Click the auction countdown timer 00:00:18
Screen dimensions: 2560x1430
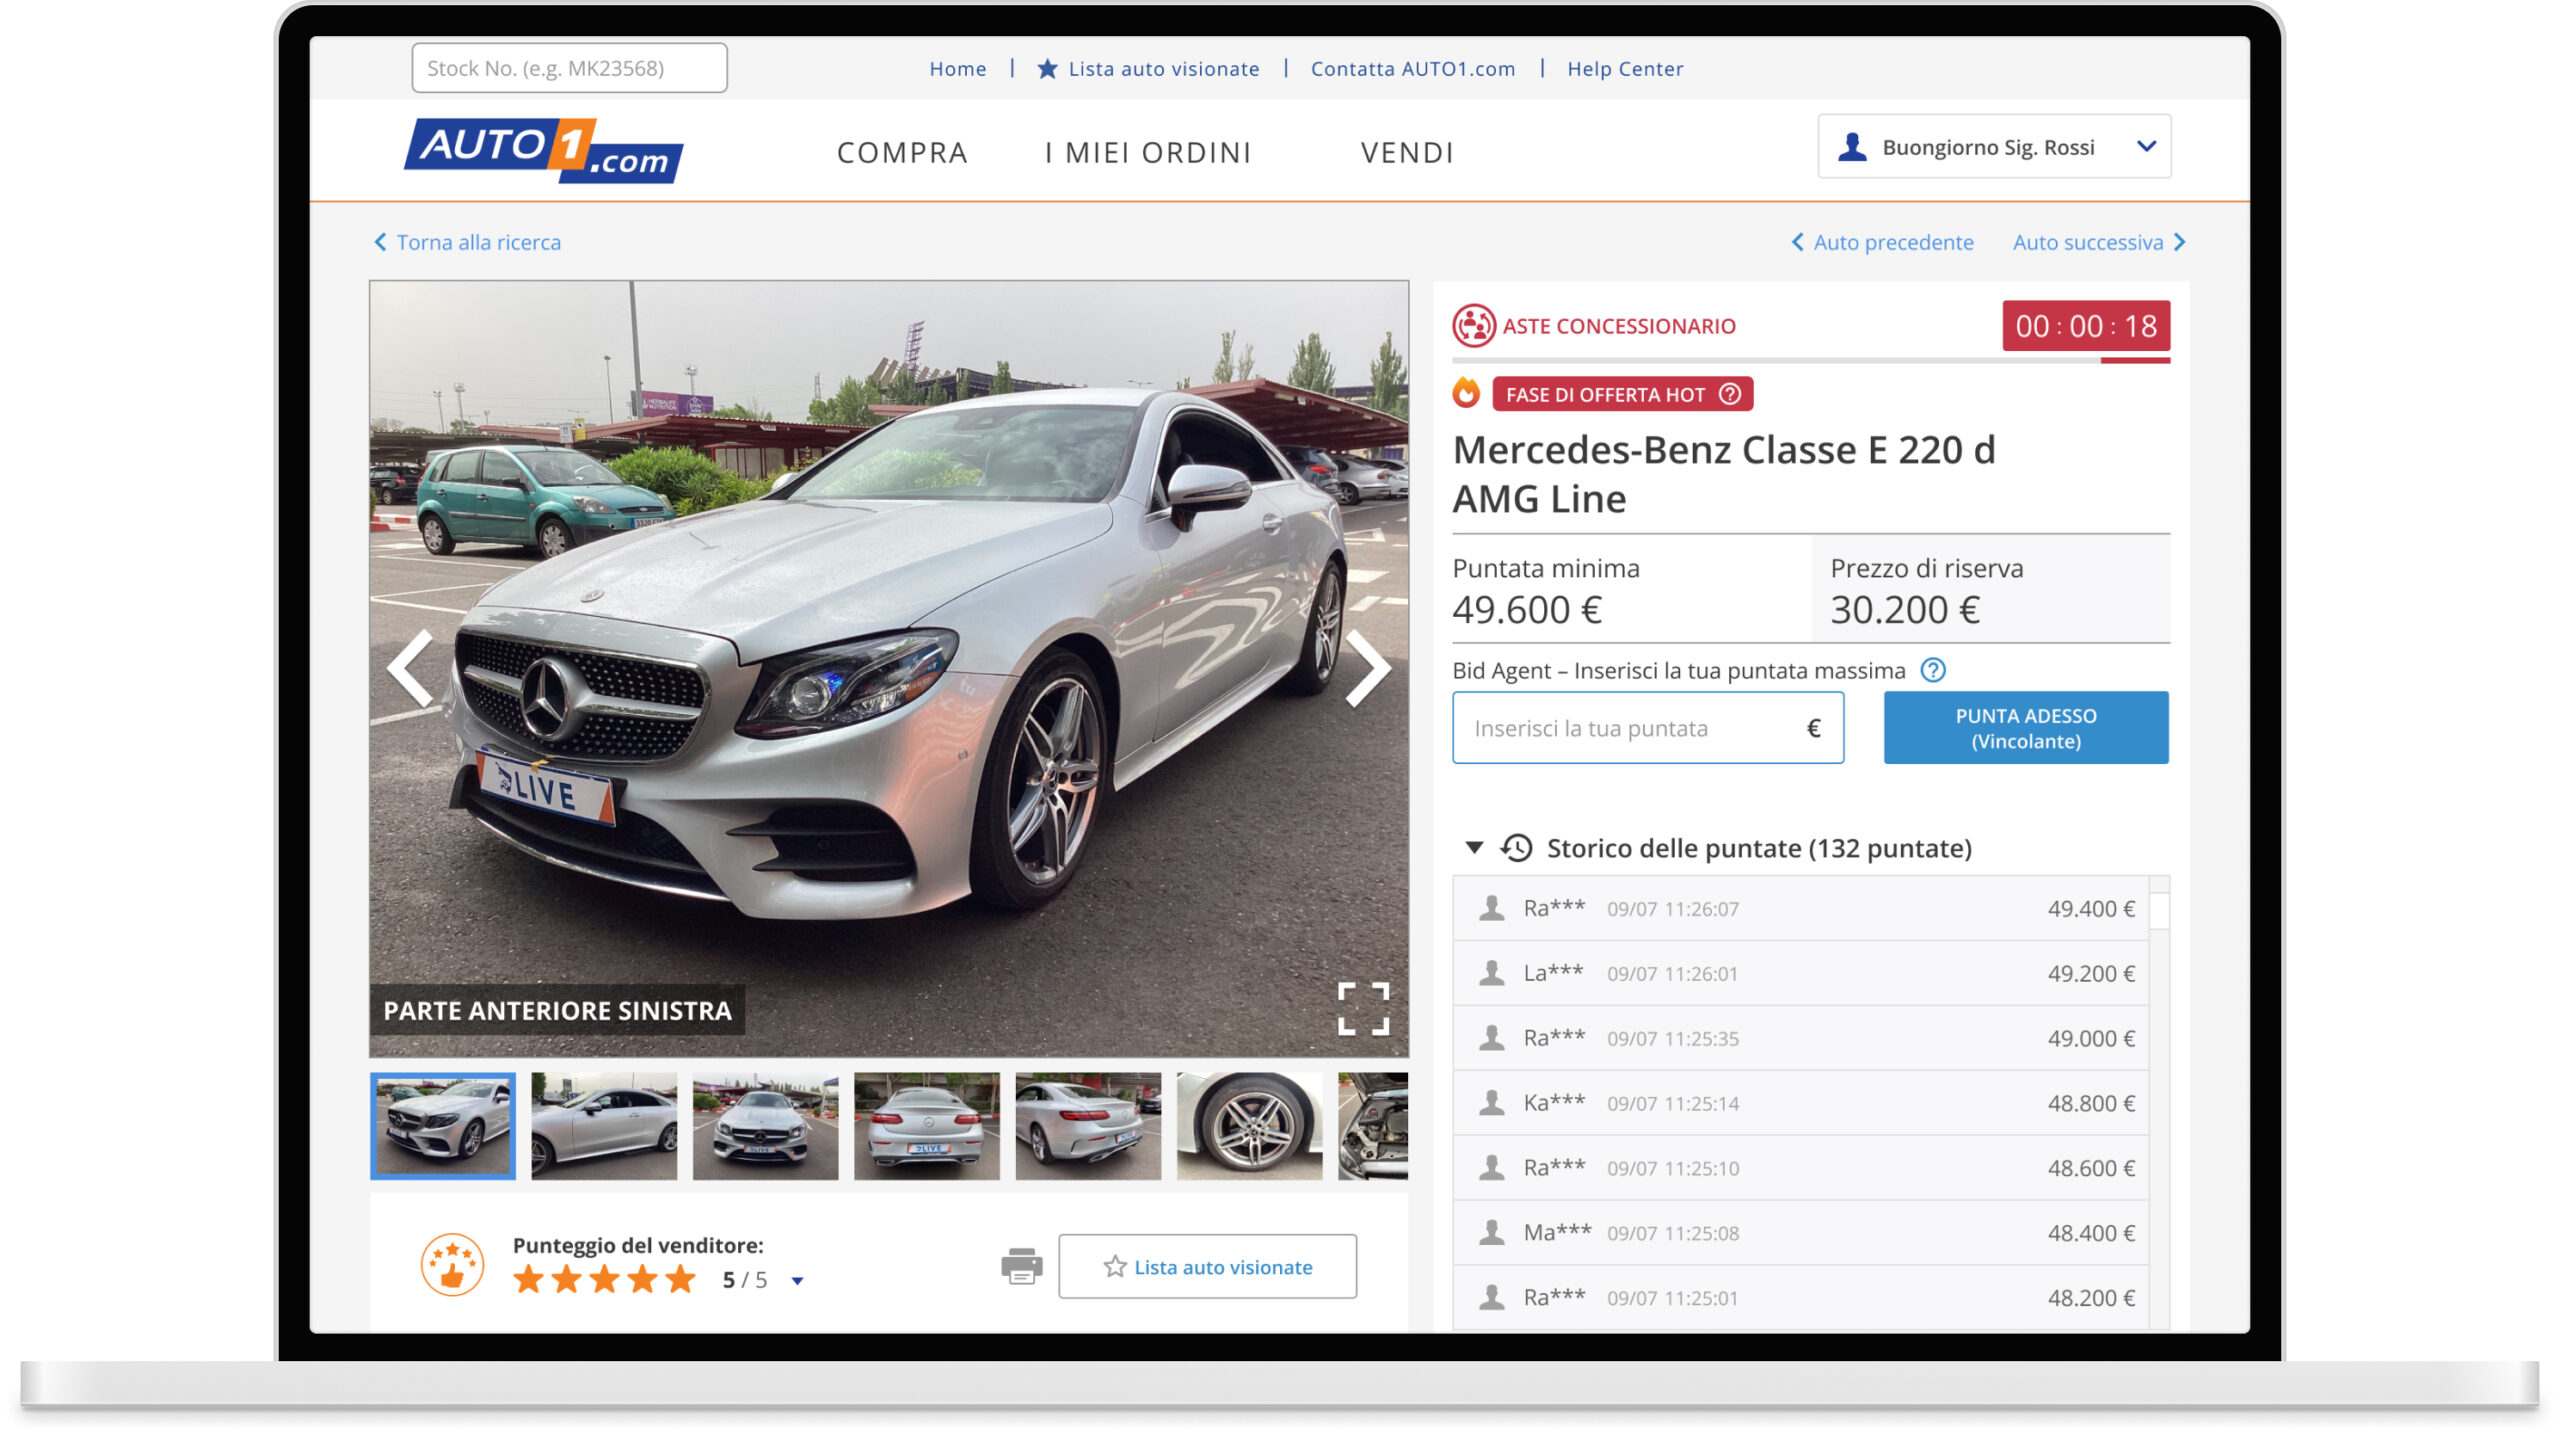pyautogui.click(x=2085, y=326)
